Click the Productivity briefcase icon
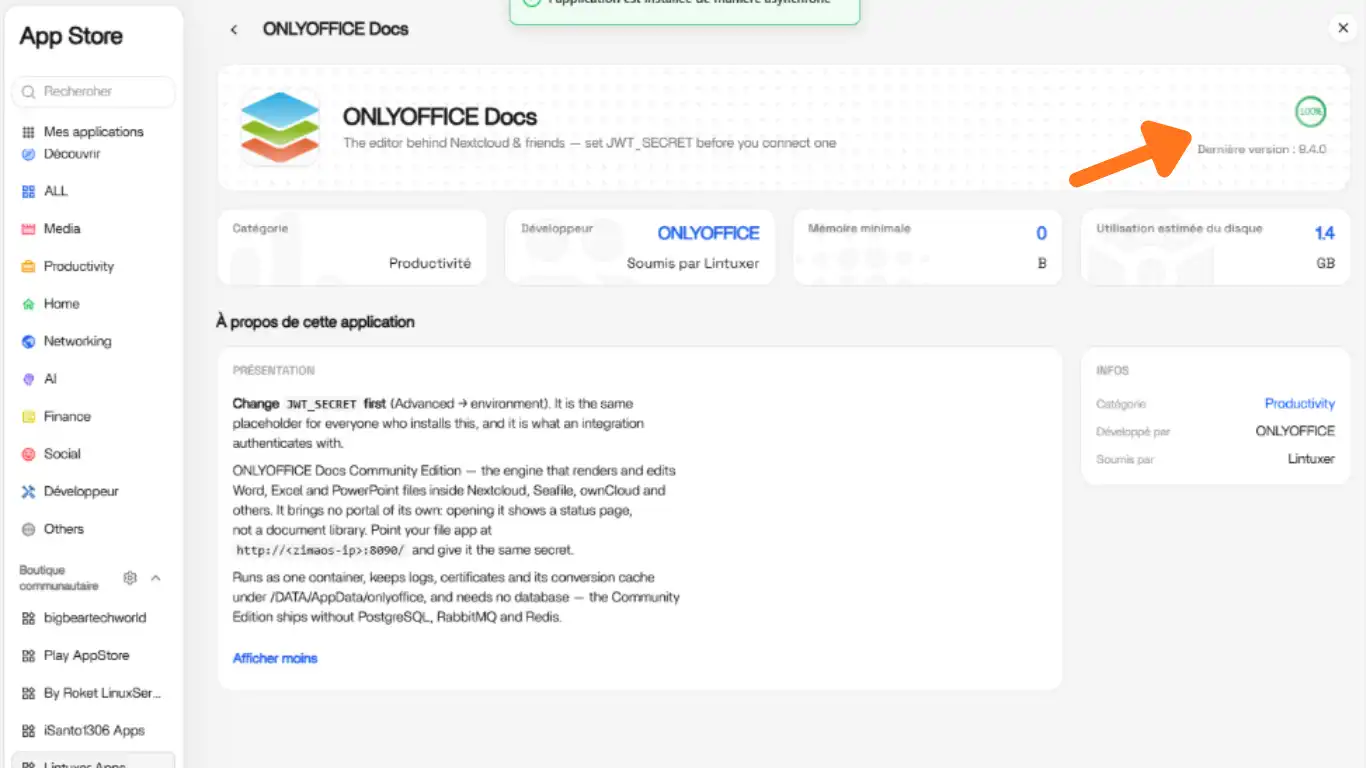 tap(28, 266)
